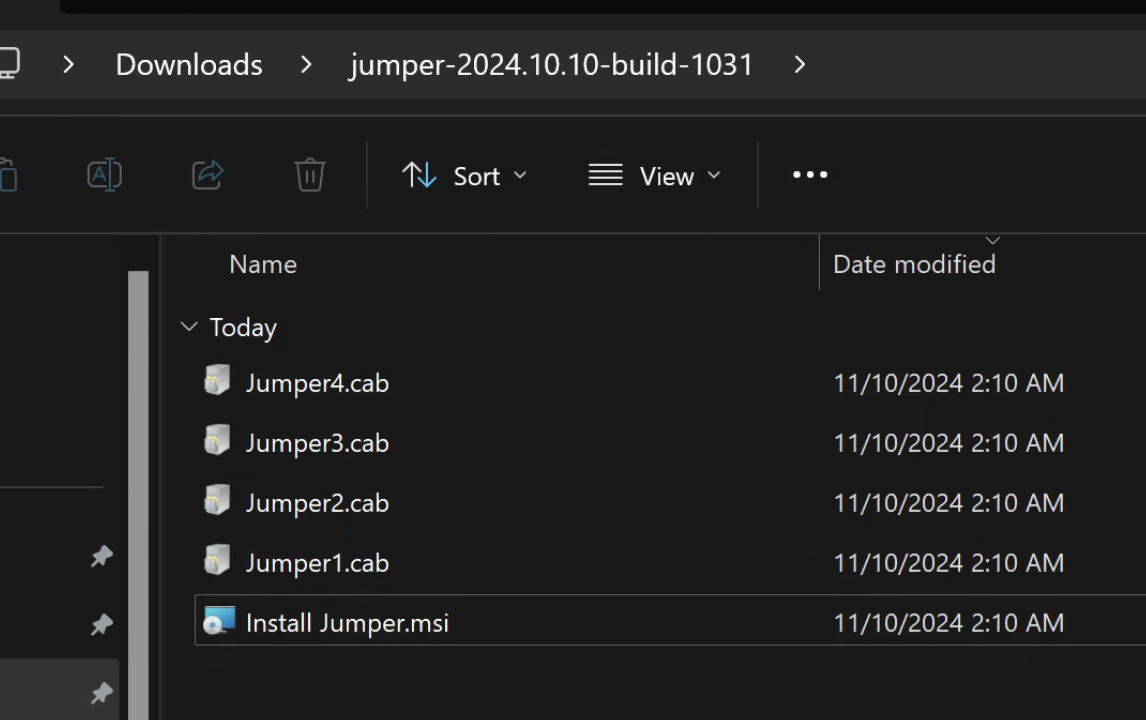This screenshot has height=720, width=1146.
Task: Open the View dropdown menu
Action: pos(654,176)
